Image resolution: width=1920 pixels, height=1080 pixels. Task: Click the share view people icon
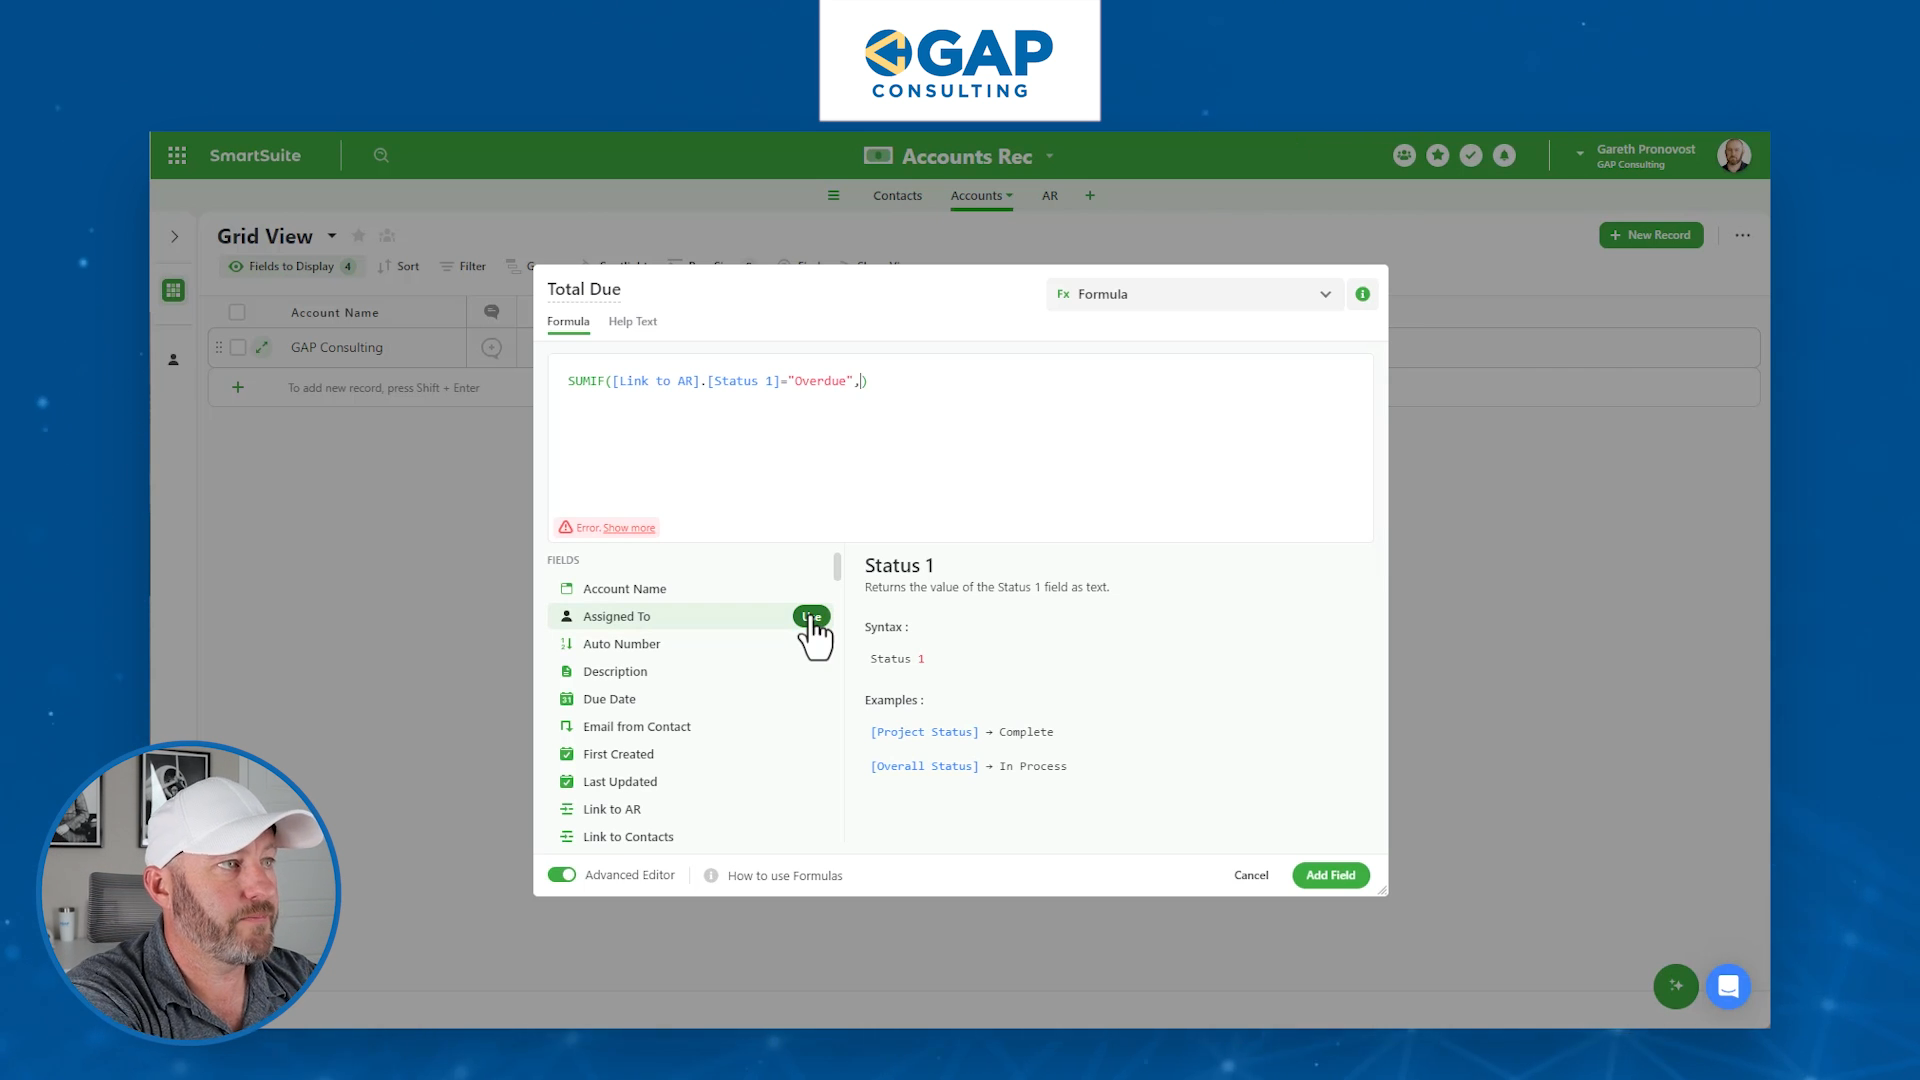tap(387, 236)
